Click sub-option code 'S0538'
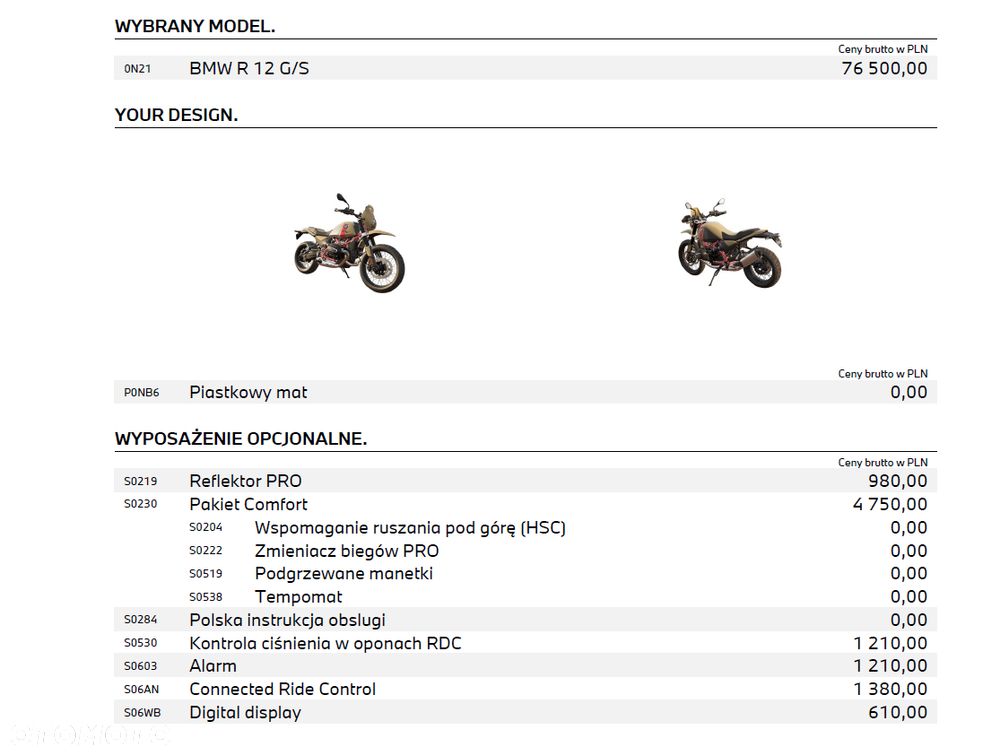 tap(205, 597)
